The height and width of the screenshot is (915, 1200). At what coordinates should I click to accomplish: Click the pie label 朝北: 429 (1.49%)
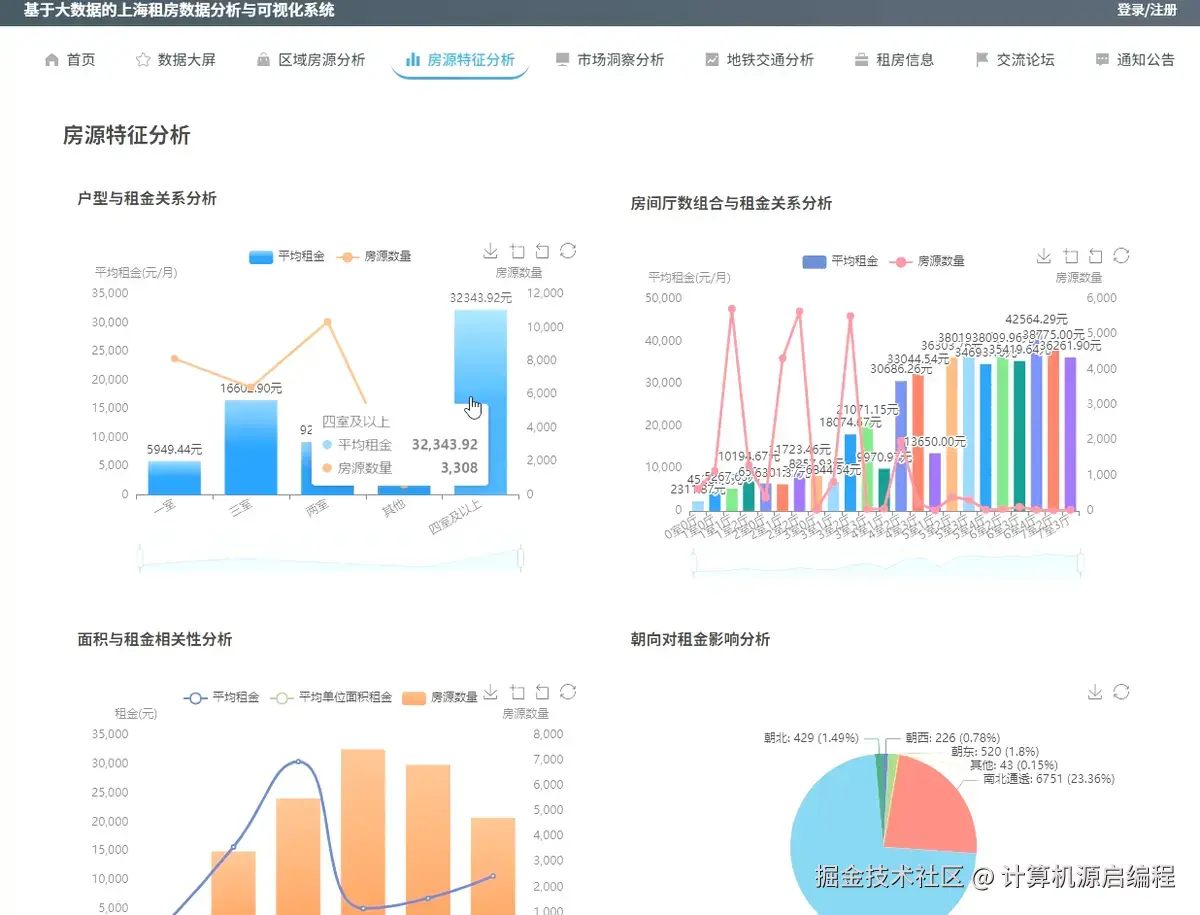tap(813, 738)
